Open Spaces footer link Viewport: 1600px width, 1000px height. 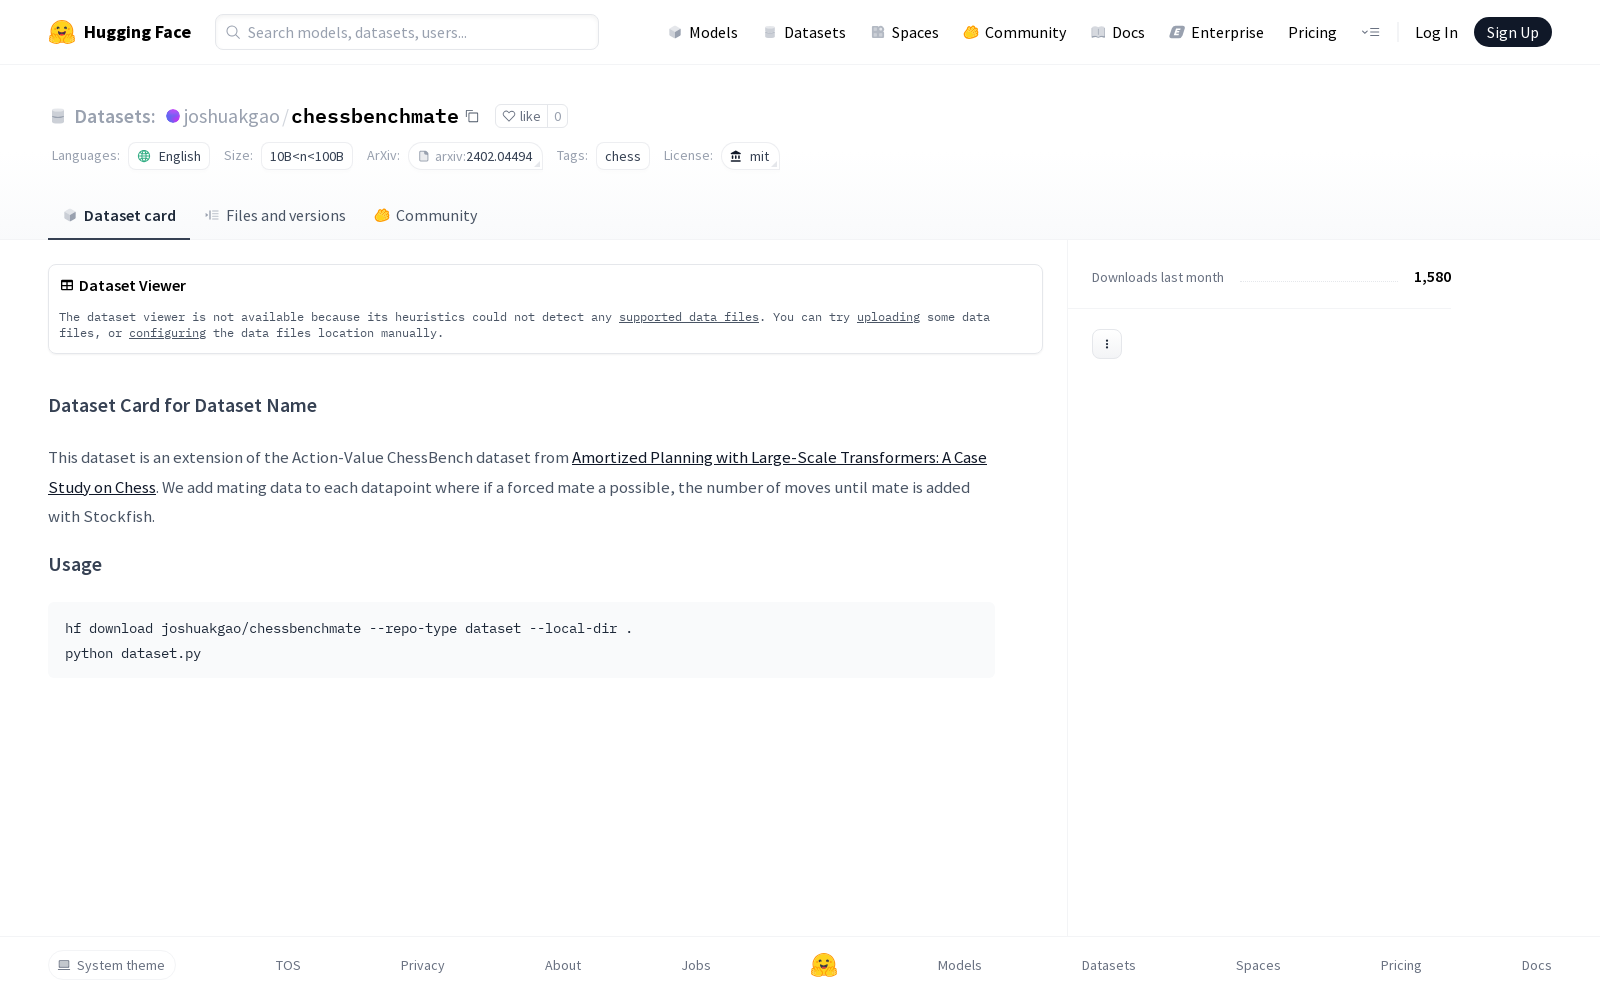click(x=1258, y=965)
